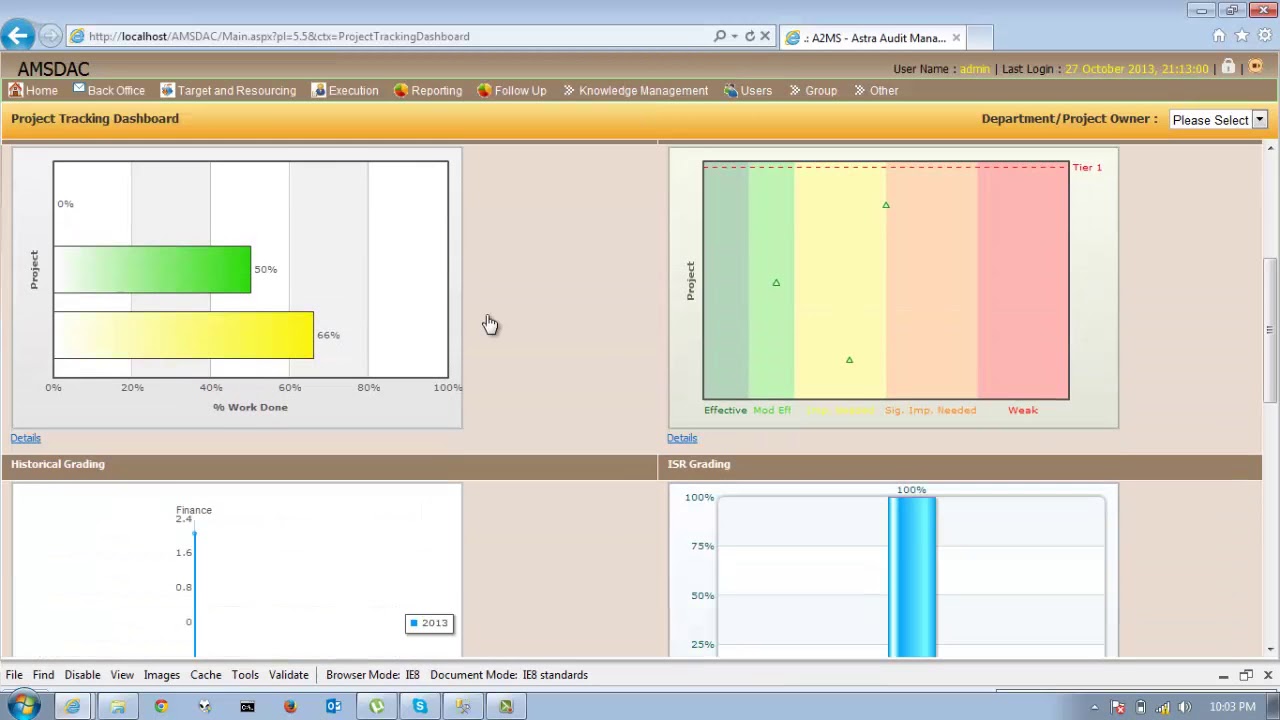
Task: Open a new blank browser tab
Action: pyautogui.click(x=980, y=38)
